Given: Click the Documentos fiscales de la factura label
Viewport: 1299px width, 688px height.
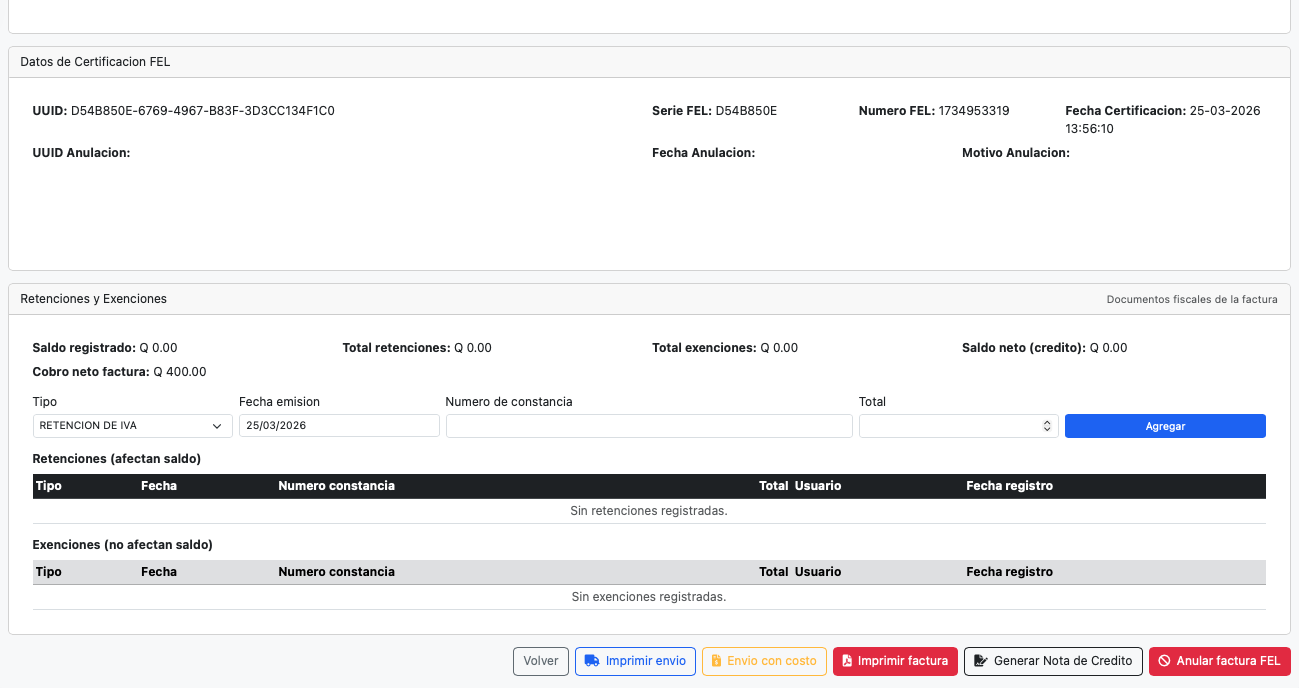Looking at the screenshot, I should [1191, 299].
